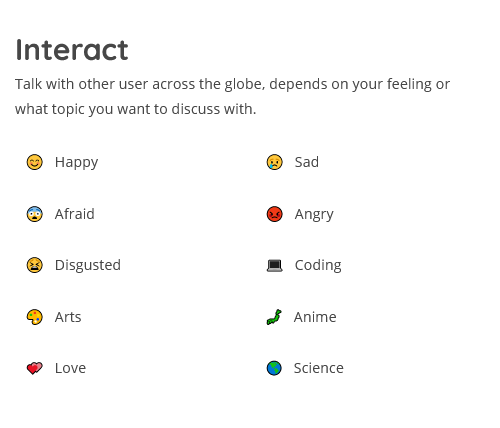Join the Angry conversation
Screen dimensions: 500x428
point(314,215)
